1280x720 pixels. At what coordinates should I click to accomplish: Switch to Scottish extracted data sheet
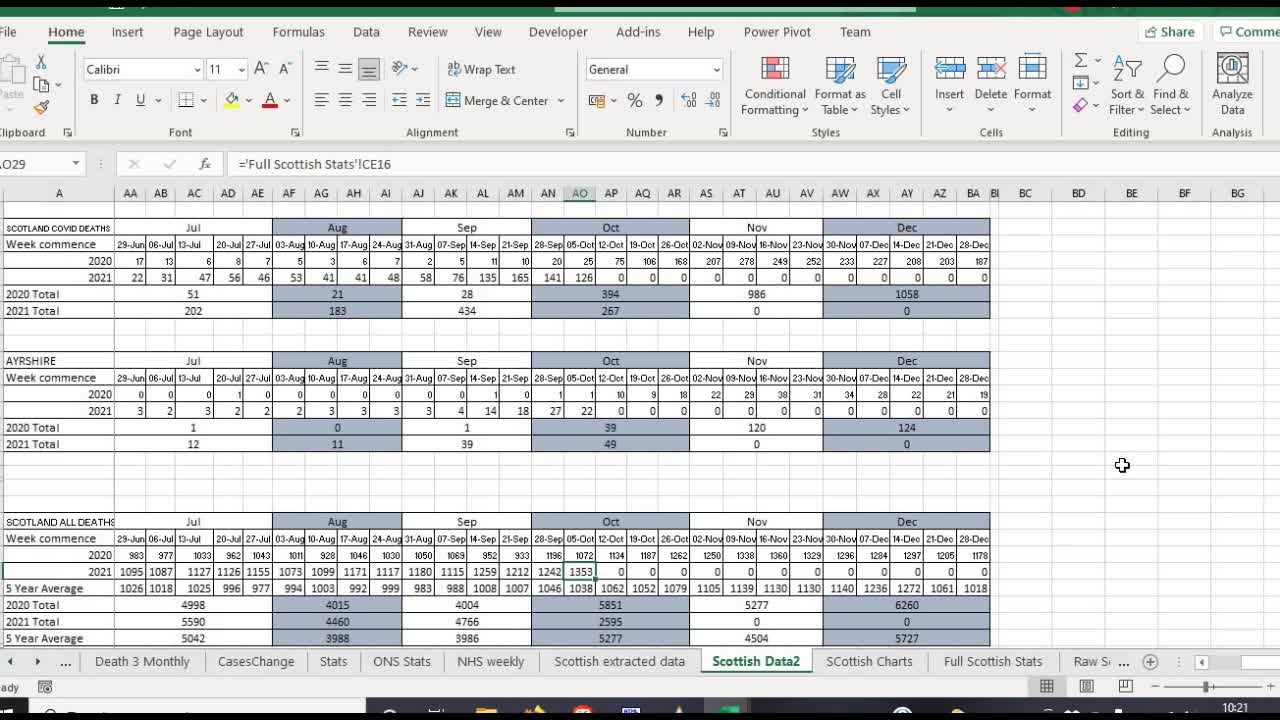tap(619, 661)
